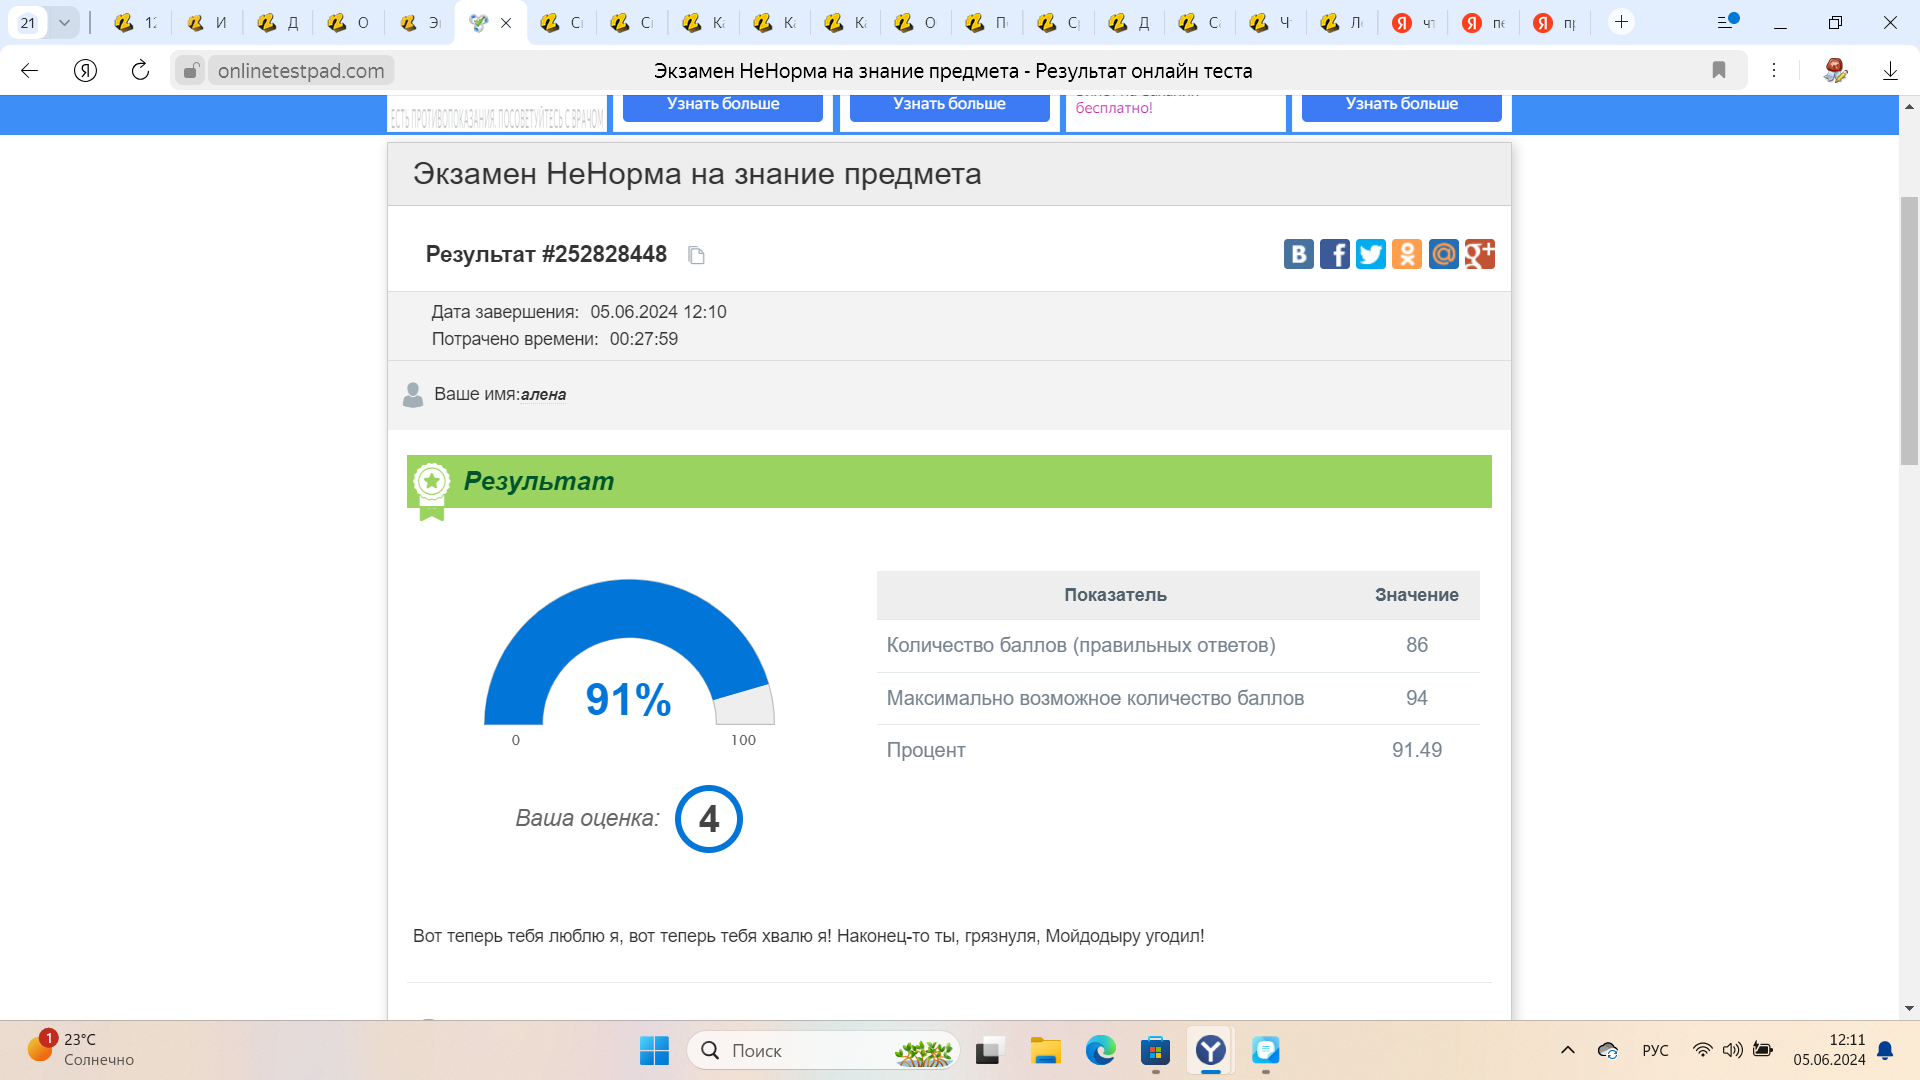Click first 'Узнать больше' ad button
The width and height of the screenshot is (1920, 1080).
click(722, 104)
